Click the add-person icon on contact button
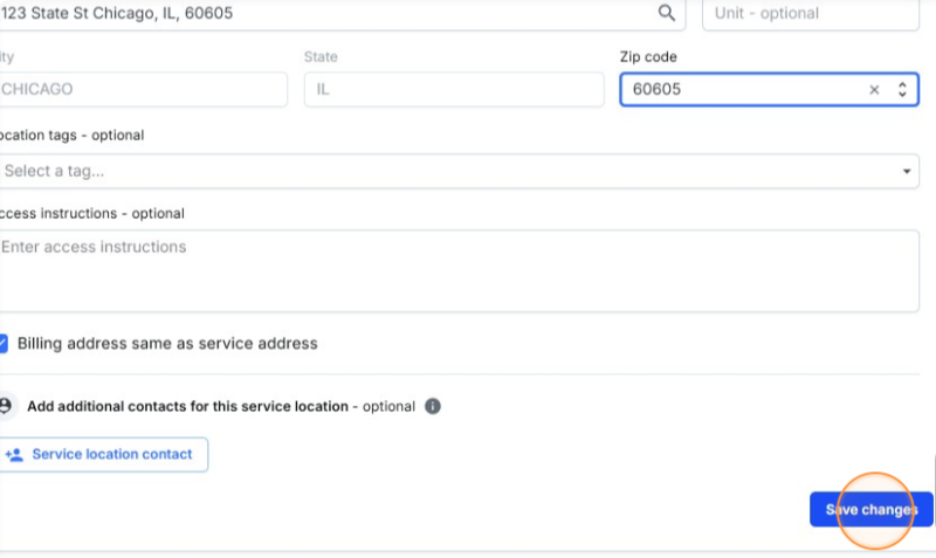Viewport: 936px width, 558px height. tap(14, 455)
